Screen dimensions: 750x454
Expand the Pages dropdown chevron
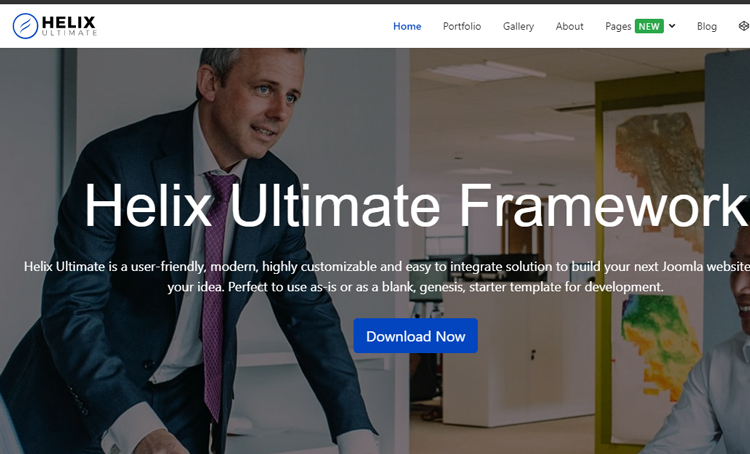pos(672,26)
